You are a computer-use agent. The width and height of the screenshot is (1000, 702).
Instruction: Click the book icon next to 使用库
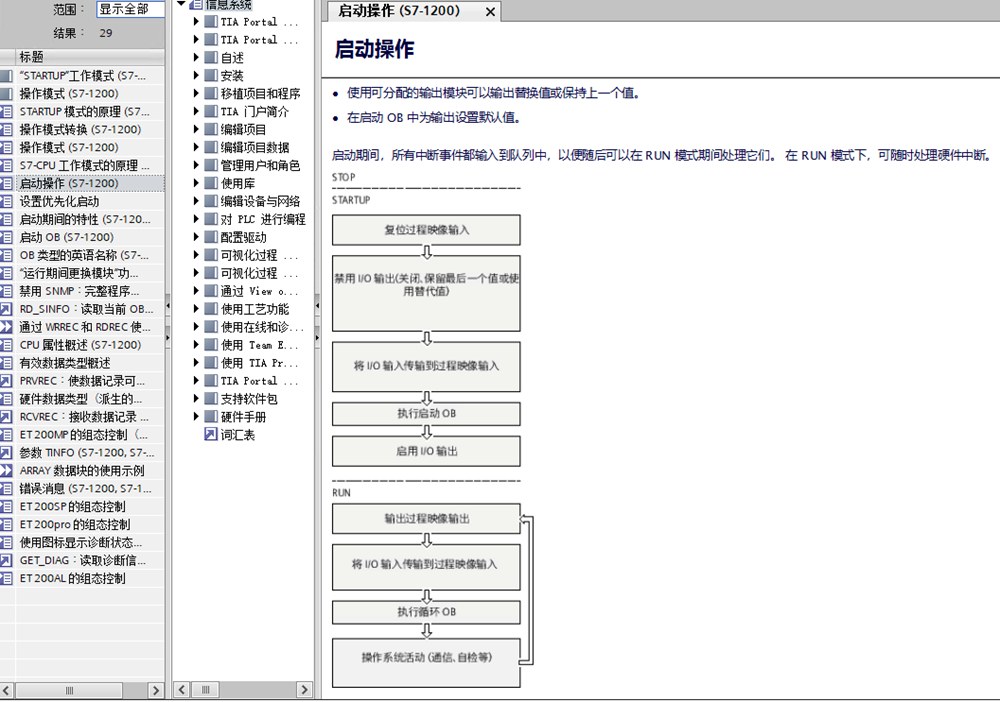(210, 184)
